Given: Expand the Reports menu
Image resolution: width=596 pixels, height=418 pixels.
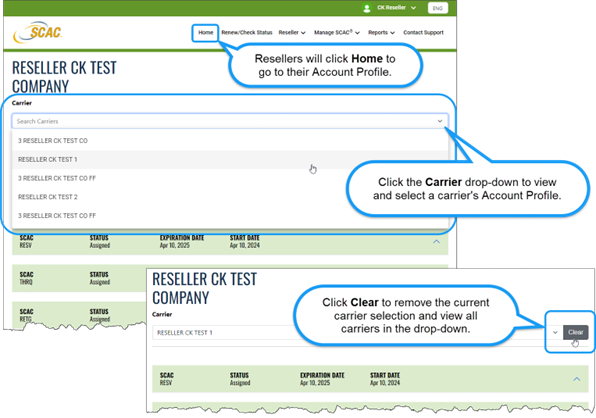Looking at the screenshot, I should [x=381, y=32].
